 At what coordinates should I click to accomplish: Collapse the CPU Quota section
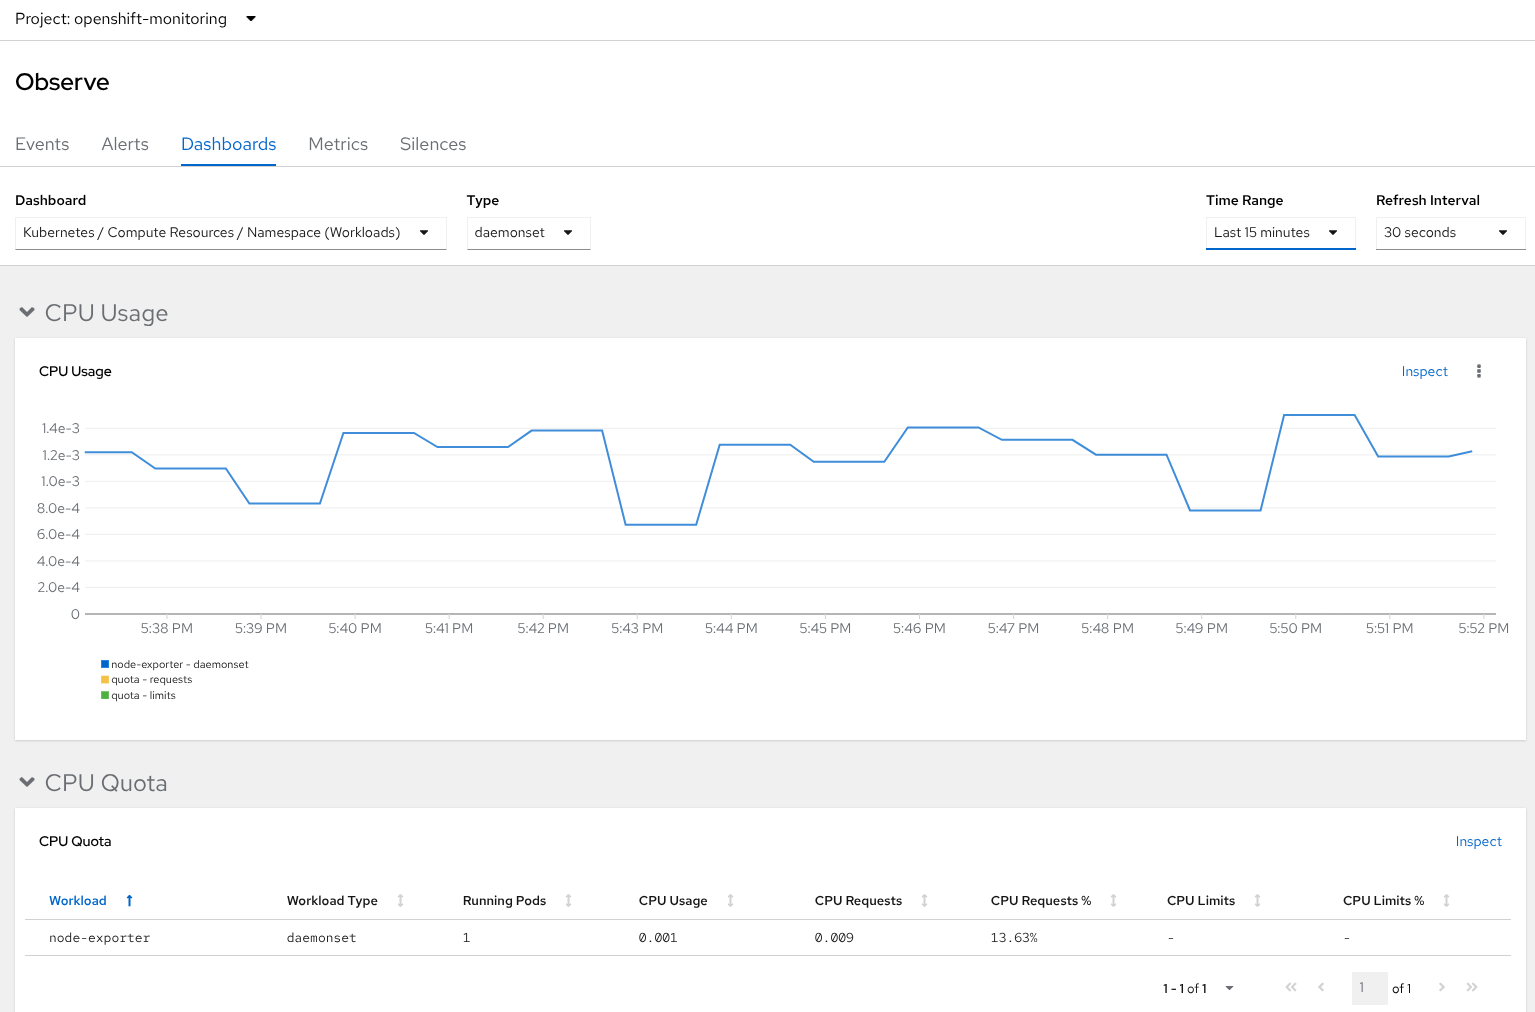27,783
